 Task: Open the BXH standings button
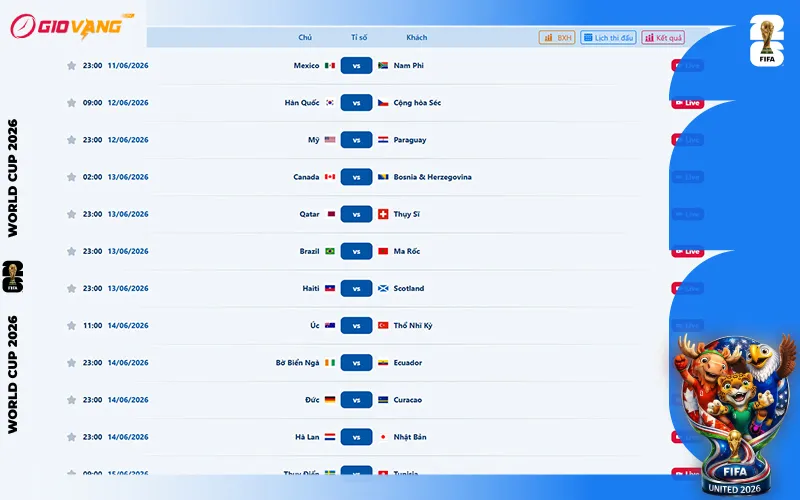557,38
